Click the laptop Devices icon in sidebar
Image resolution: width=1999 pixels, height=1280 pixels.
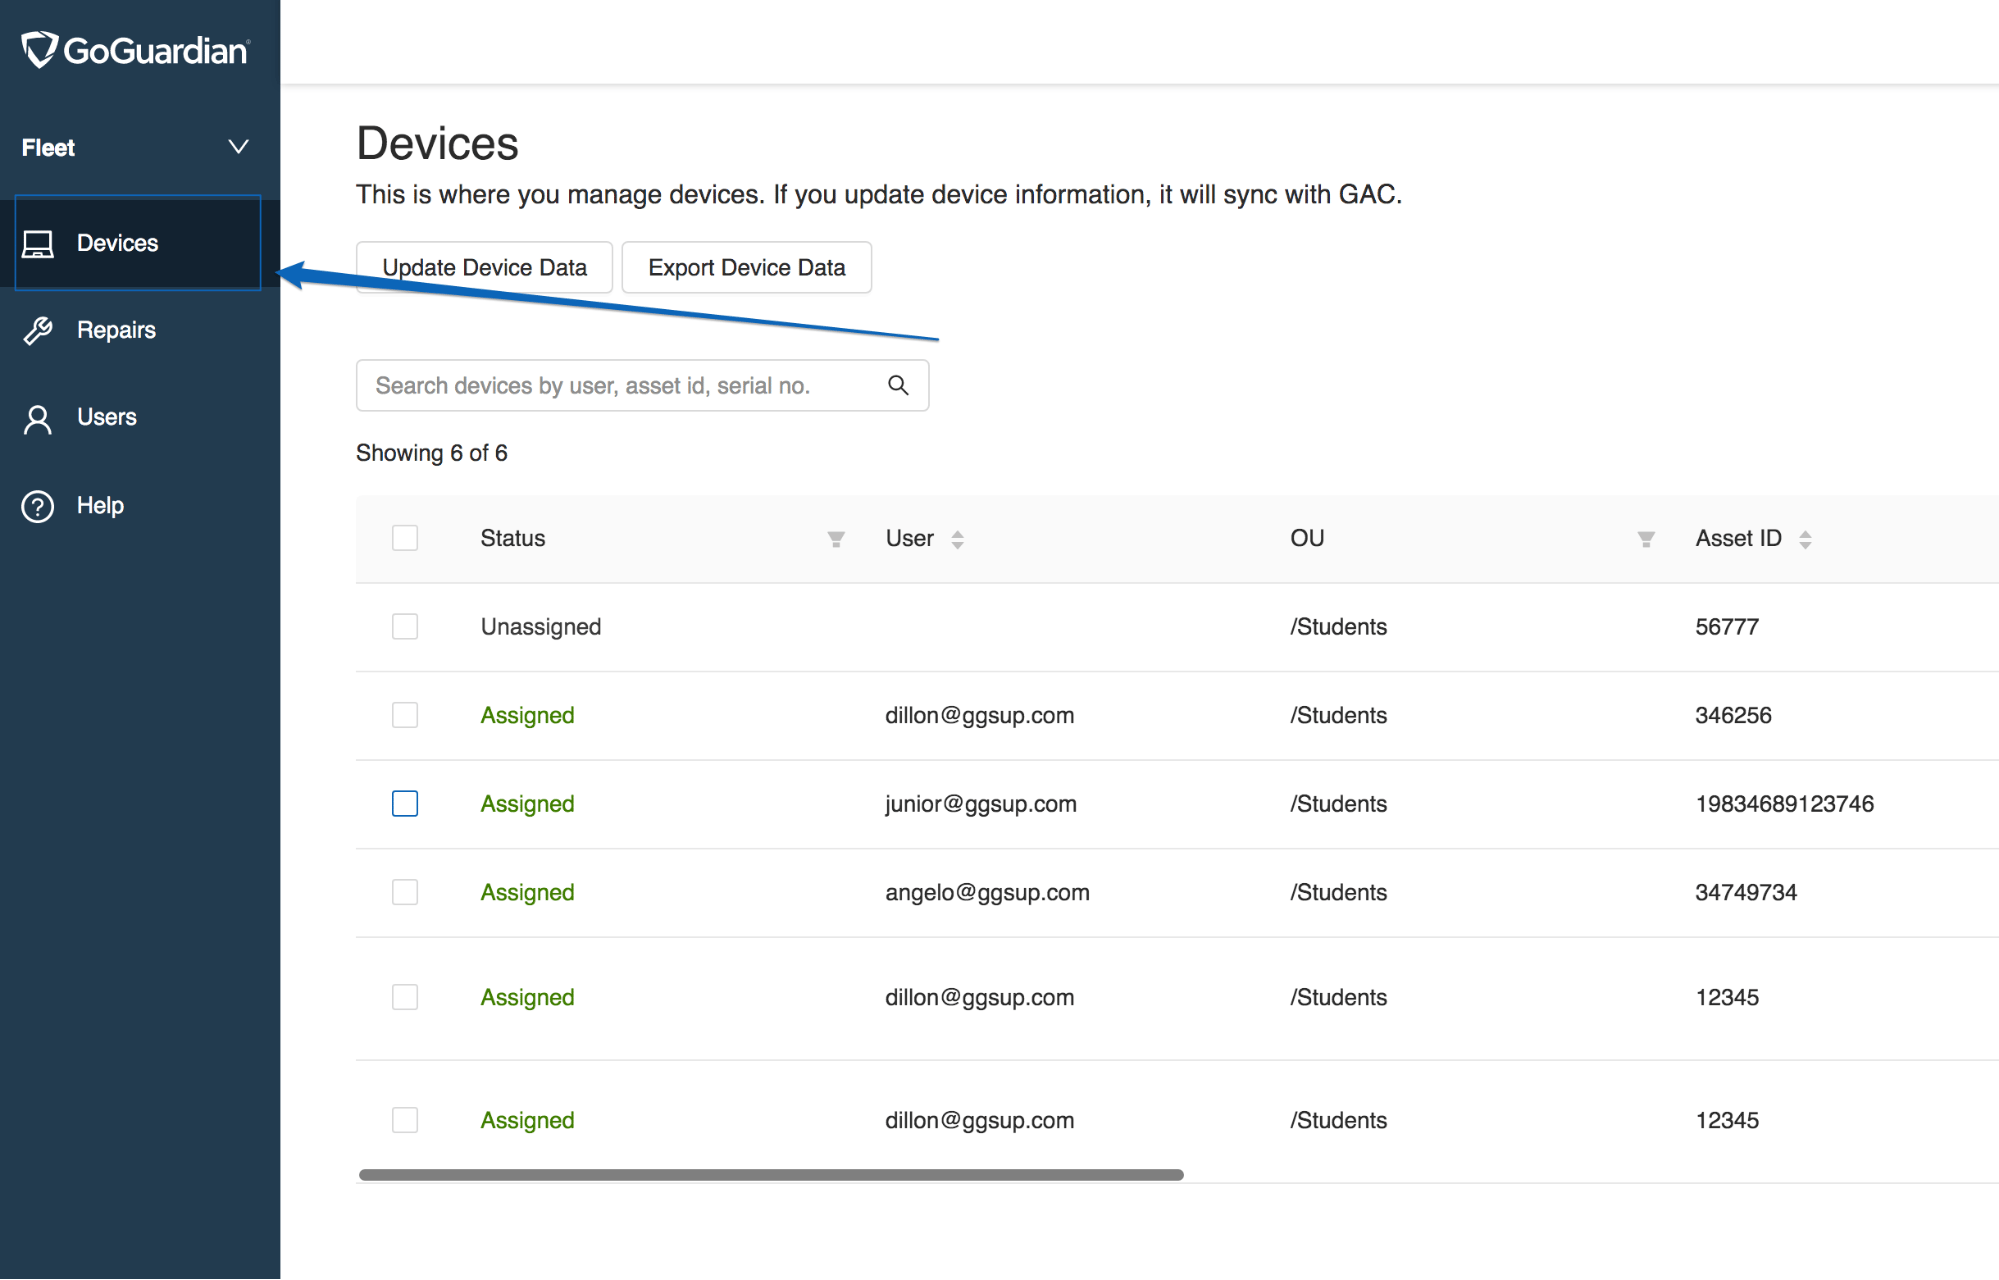(x=38, y=243)
